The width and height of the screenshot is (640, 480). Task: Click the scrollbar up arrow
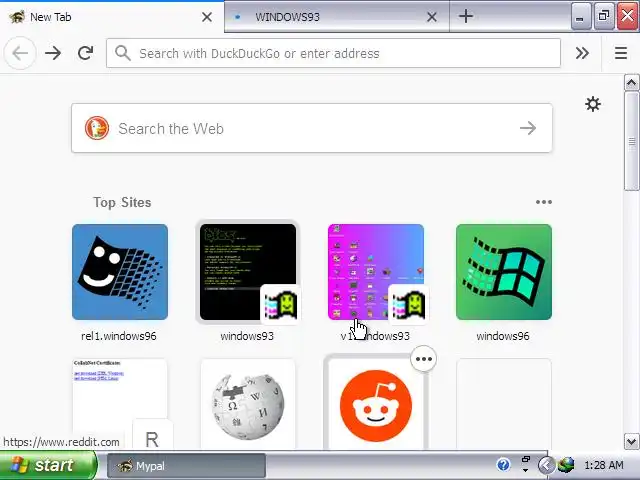click(x=631, y=83)
